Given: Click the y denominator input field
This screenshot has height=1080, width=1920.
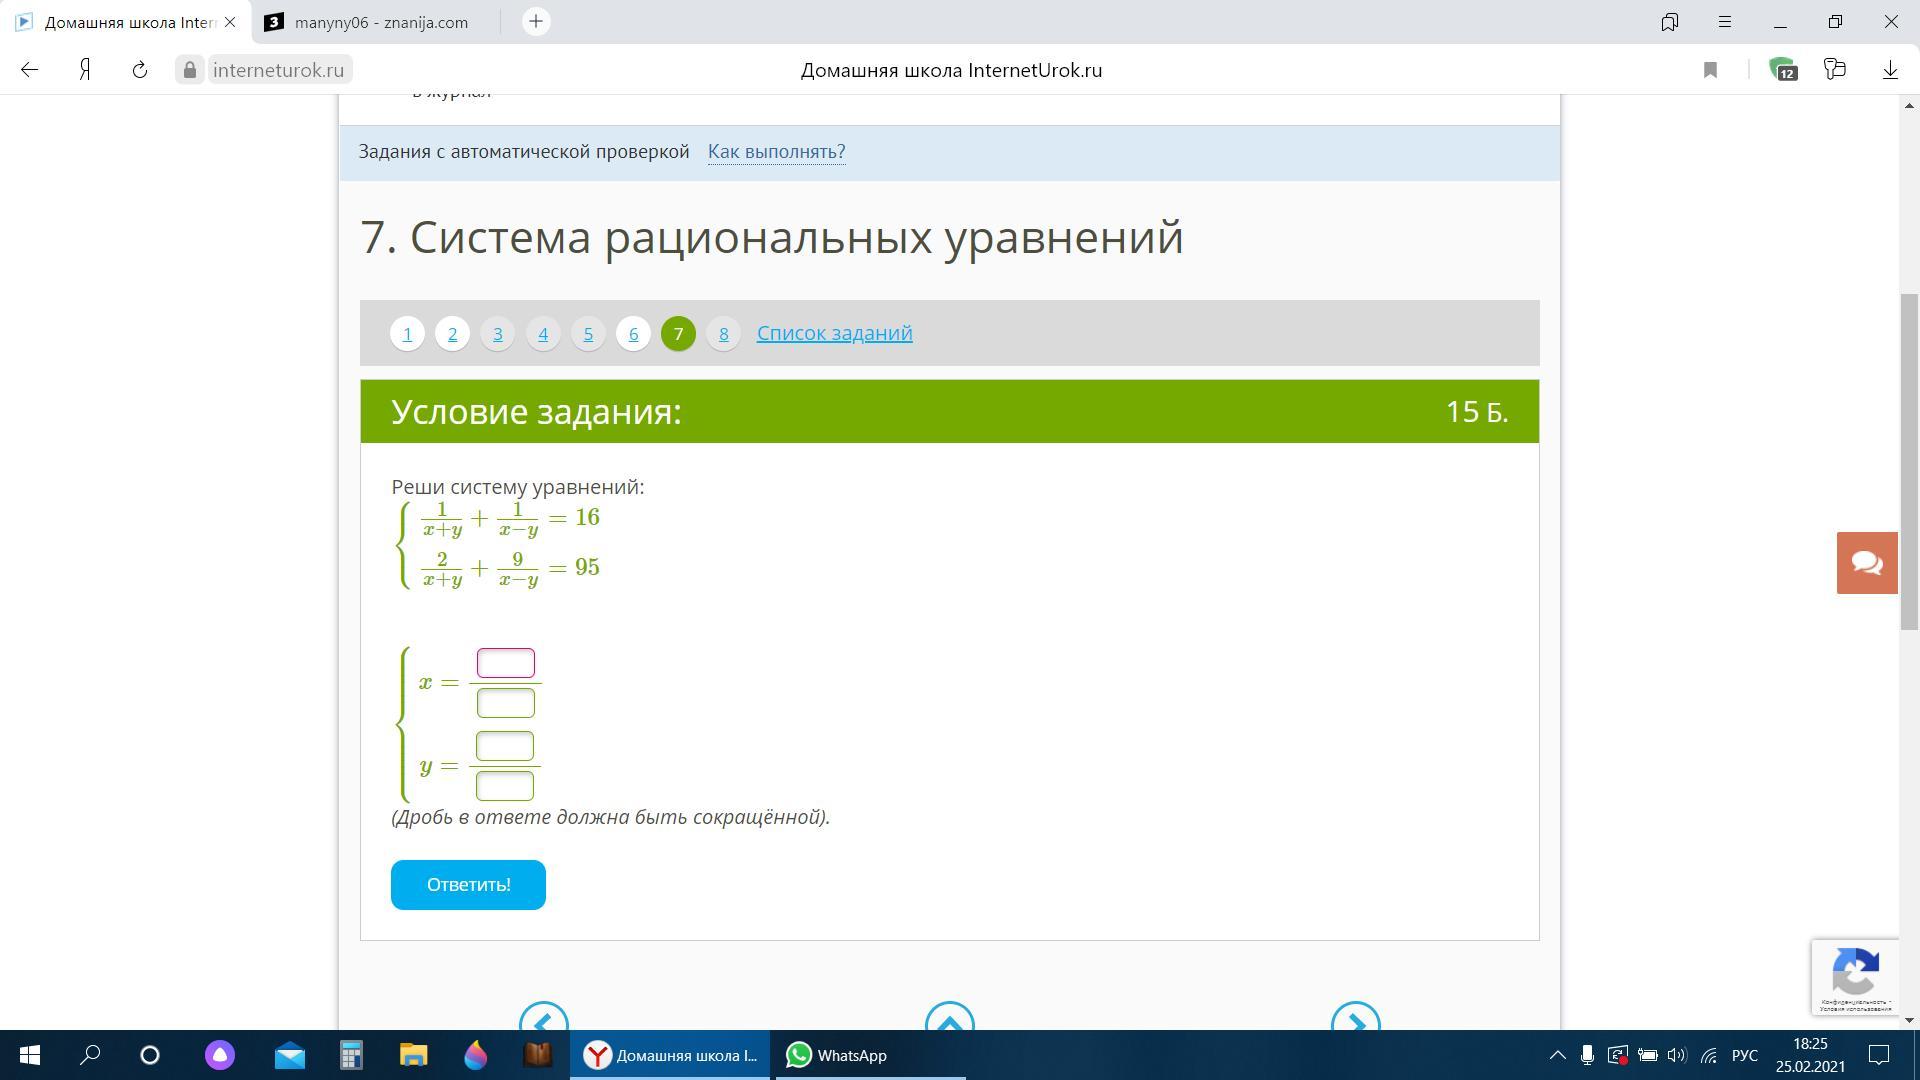Looking at the screenshot, I should tap(504, 786).
